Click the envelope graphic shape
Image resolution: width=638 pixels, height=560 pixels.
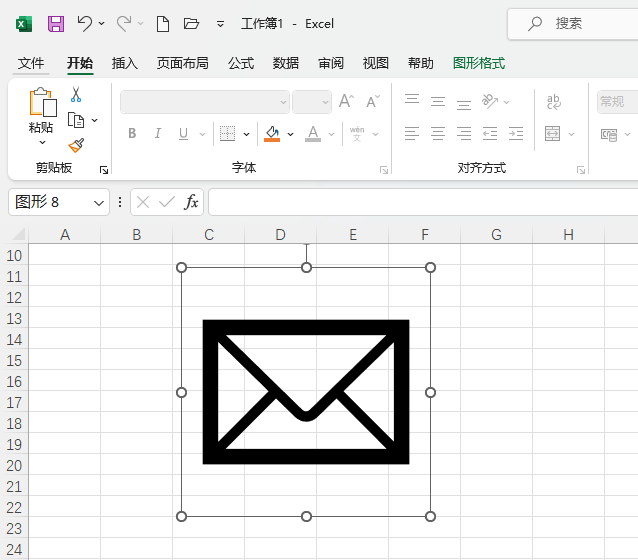tap(306, 392)
